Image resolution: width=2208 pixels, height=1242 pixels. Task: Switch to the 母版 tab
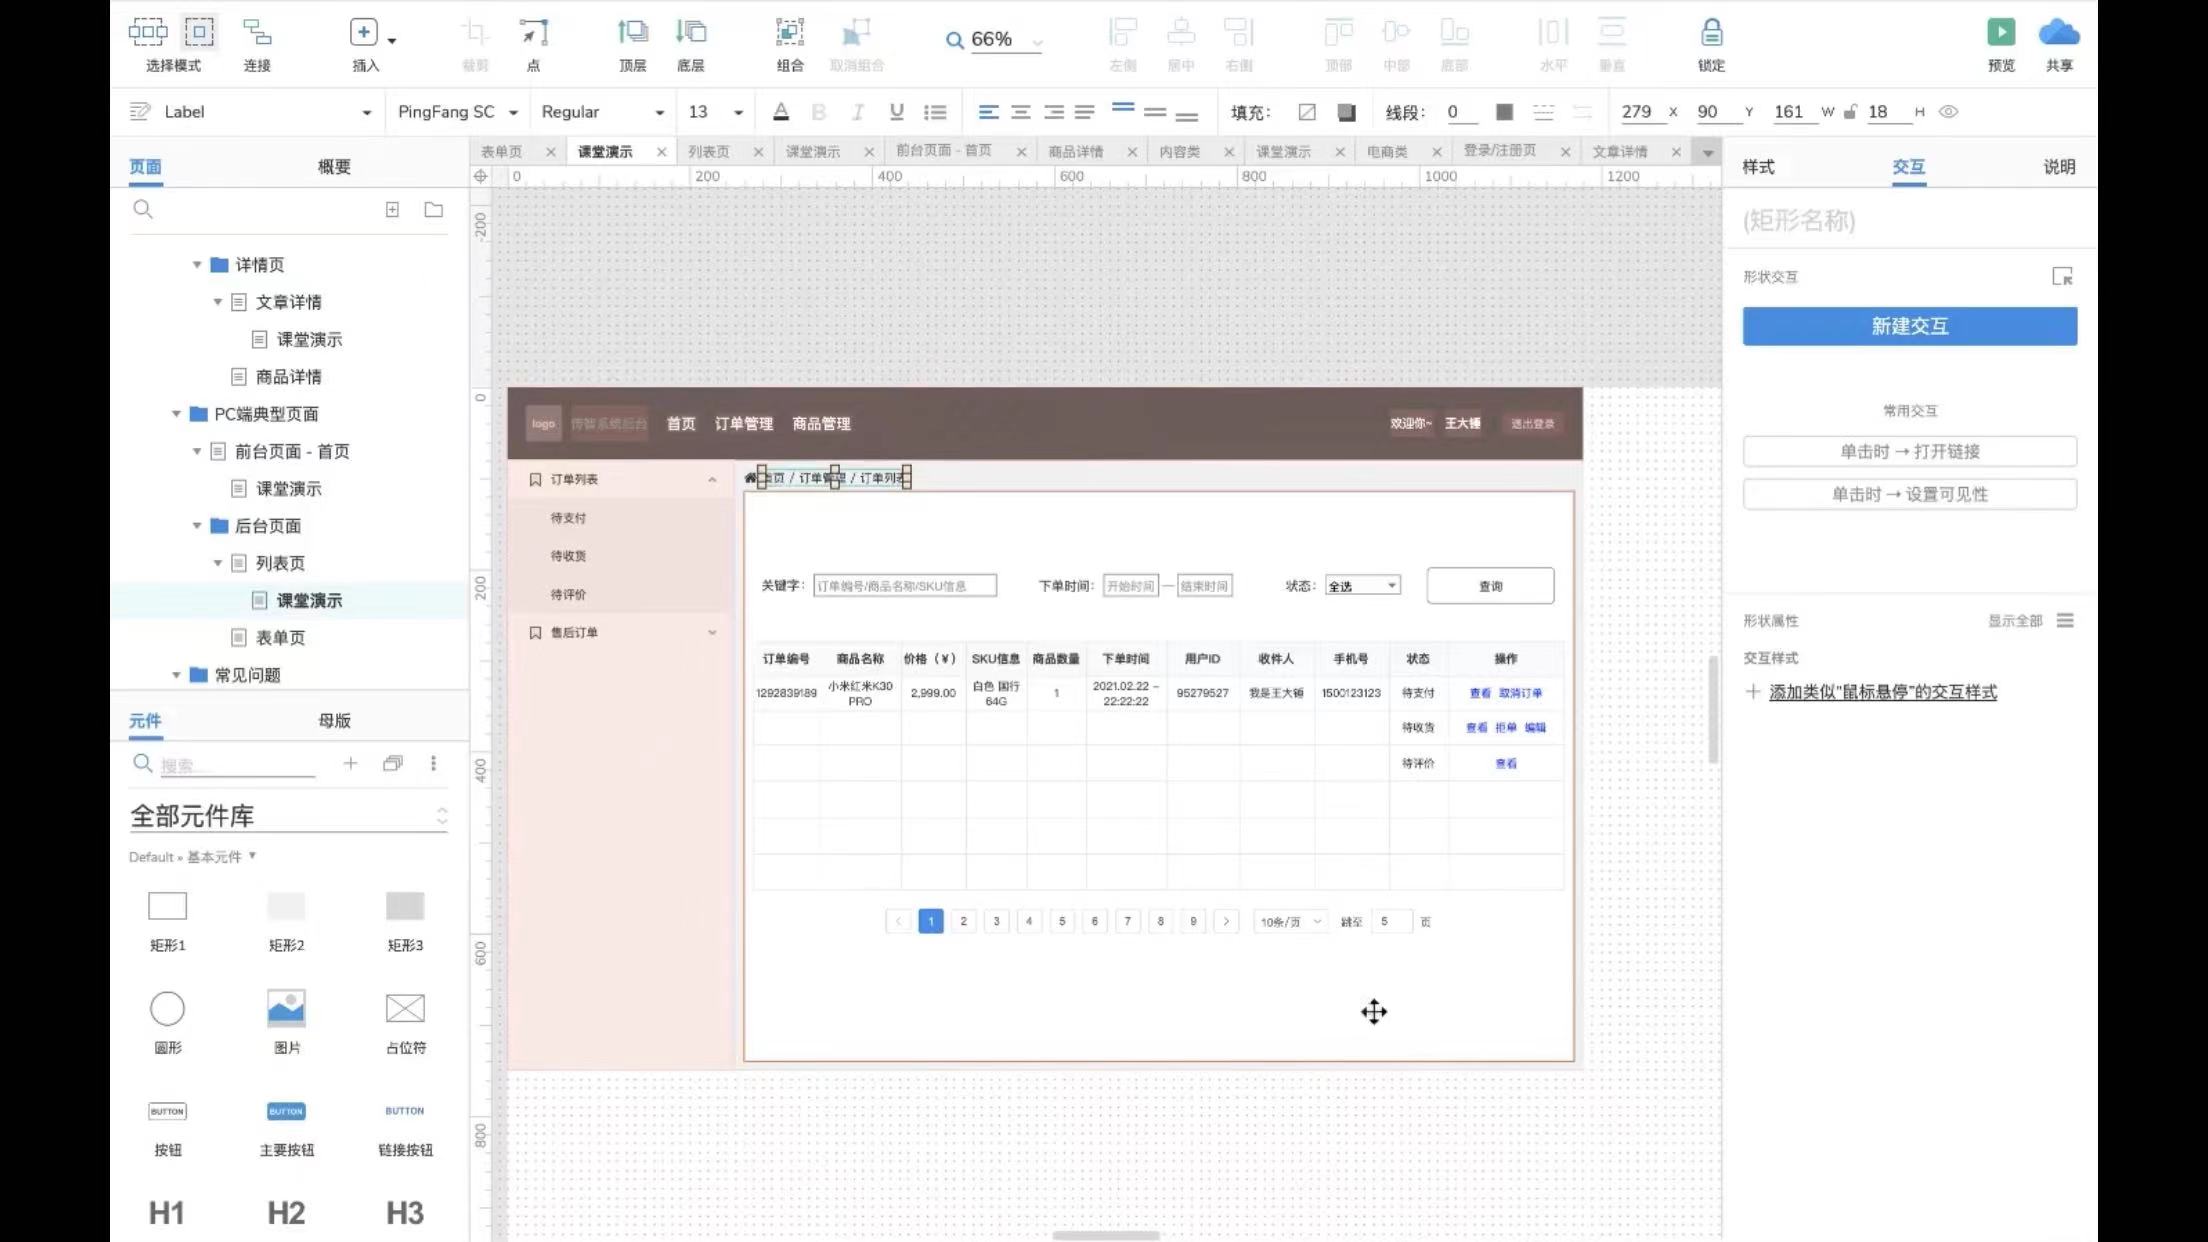click(334, 721)
